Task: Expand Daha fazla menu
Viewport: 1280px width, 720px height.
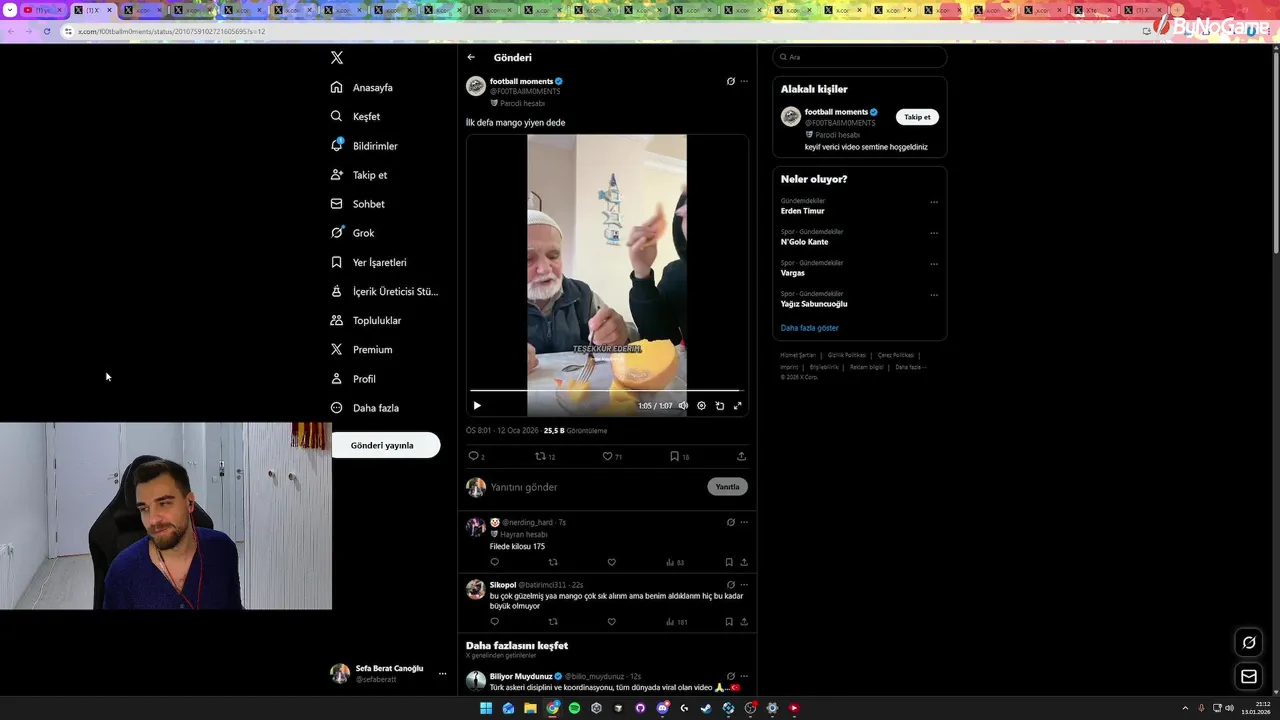Action: pyautogui.click(x=365, y=408)
